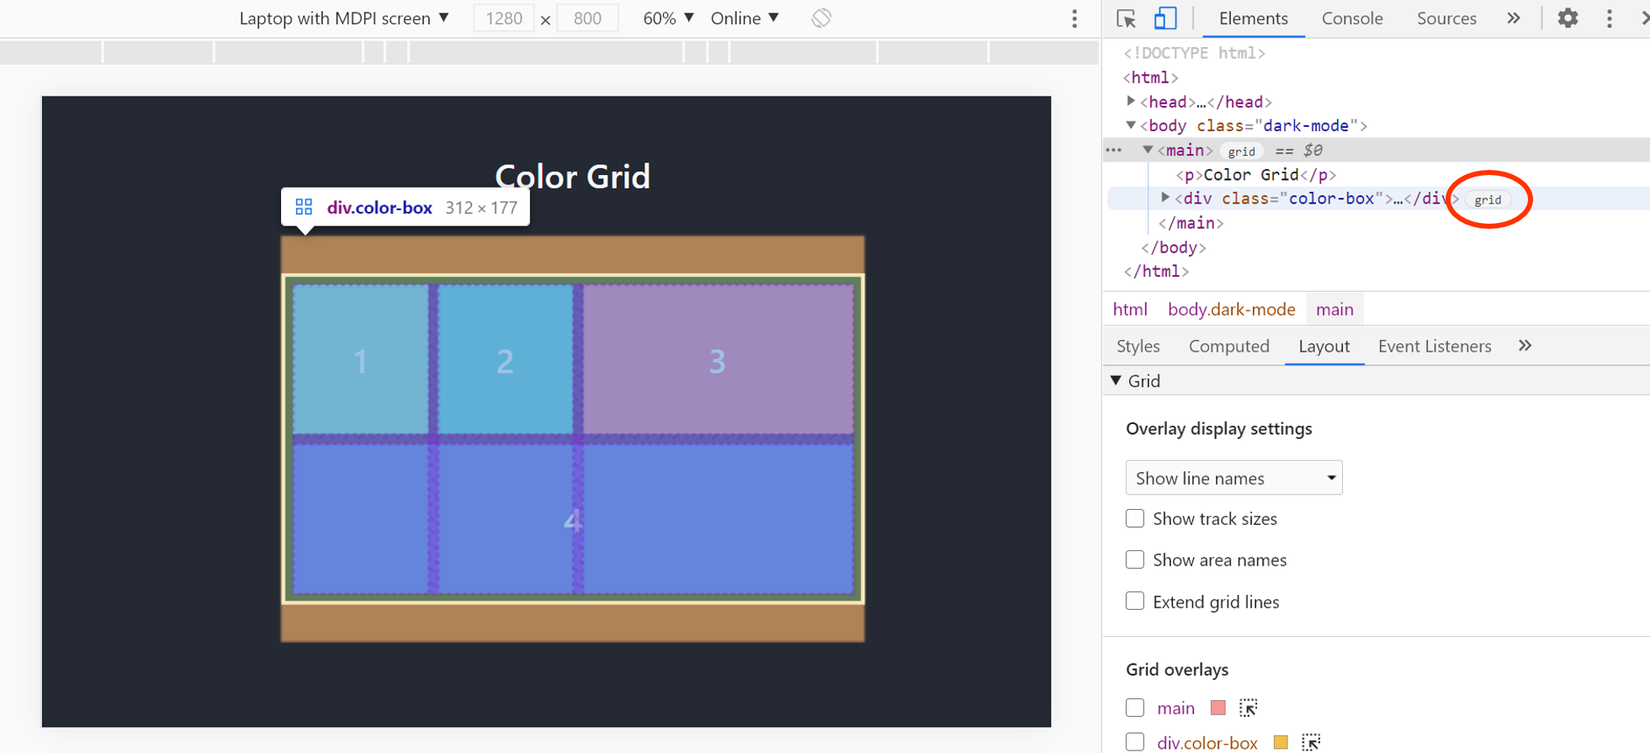Open the Show line names dropdown
Image resolution: width=1650 pixels, height=753 pixels.
[1233, 478]
